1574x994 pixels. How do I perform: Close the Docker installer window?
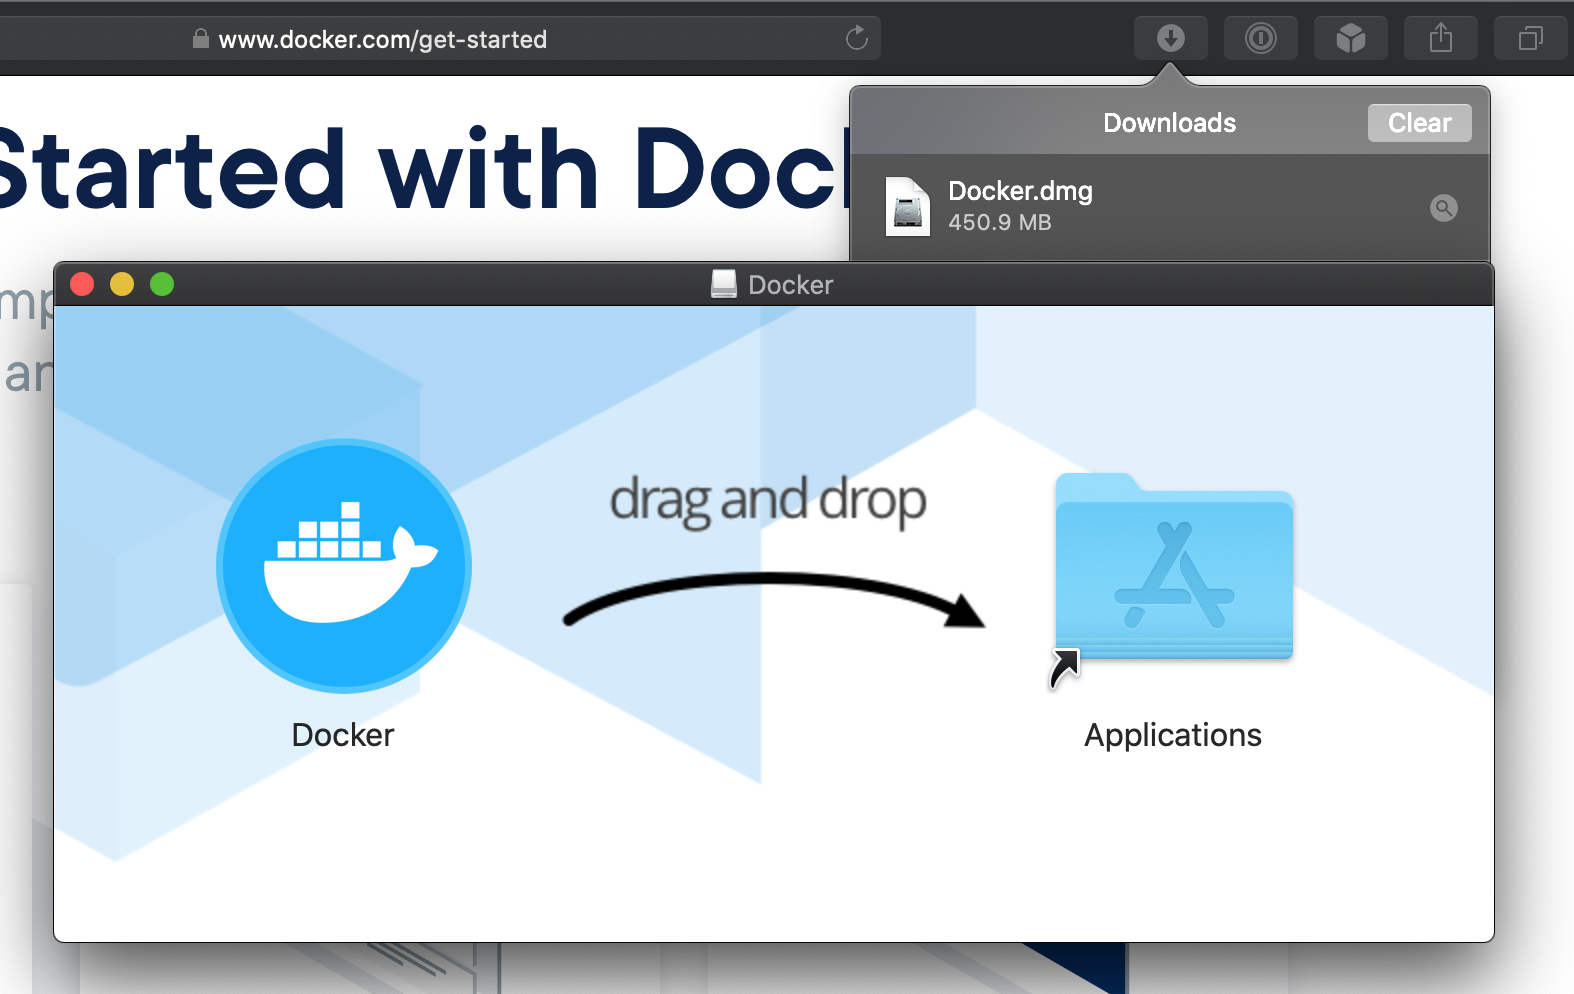tap(82, 285)
